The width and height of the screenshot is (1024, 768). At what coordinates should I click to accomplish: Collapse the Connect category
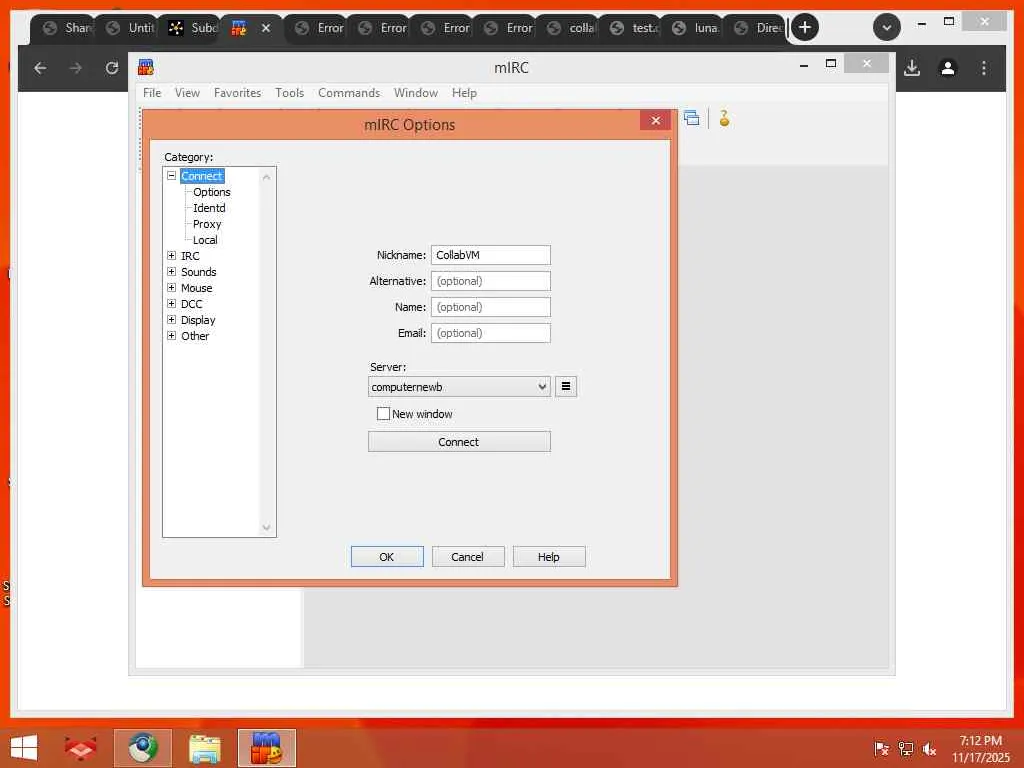point(171,176)
